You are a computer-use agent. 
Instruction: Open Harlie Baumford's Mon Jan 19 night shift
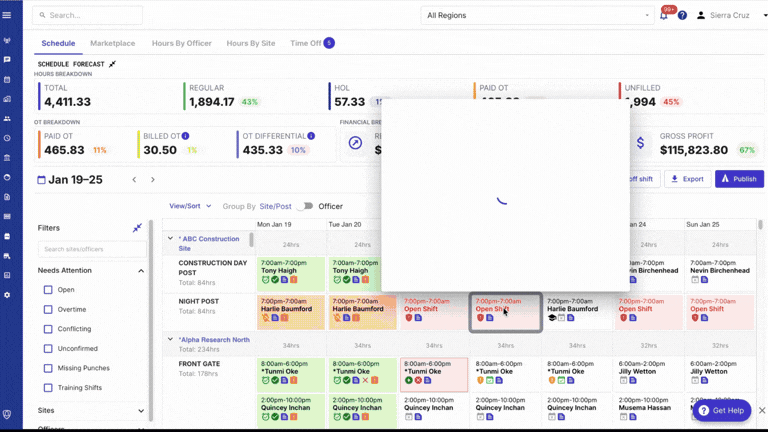click(x=291, y=312)
